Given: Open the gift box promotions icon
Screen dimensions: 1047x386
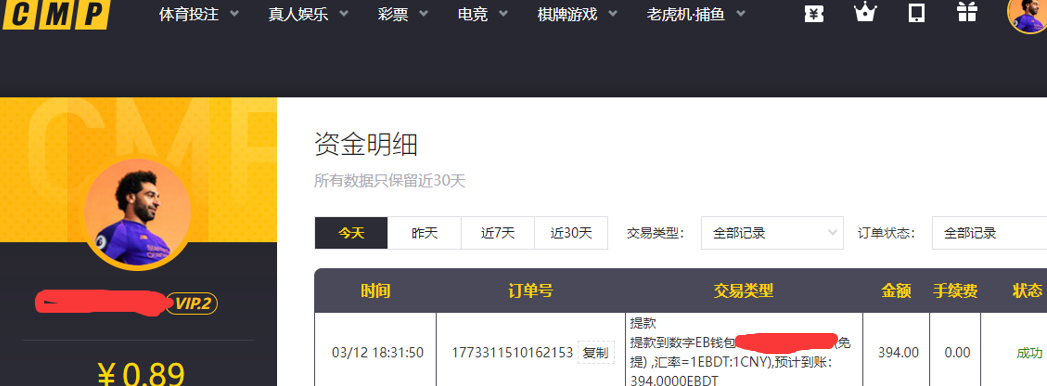Looking at the screenshot, I should pos(967,12).
